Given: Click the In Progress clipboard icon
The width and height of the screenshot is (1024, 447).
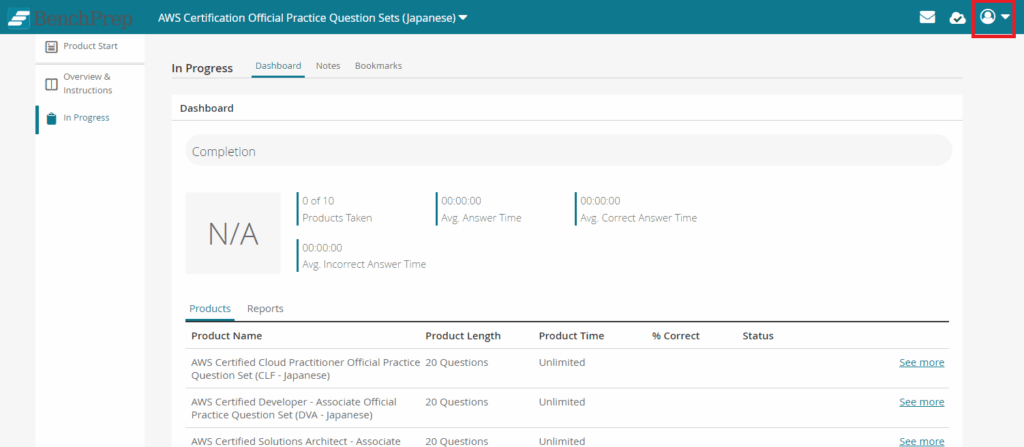Looking at the screenshot, I should coord(51,118).
